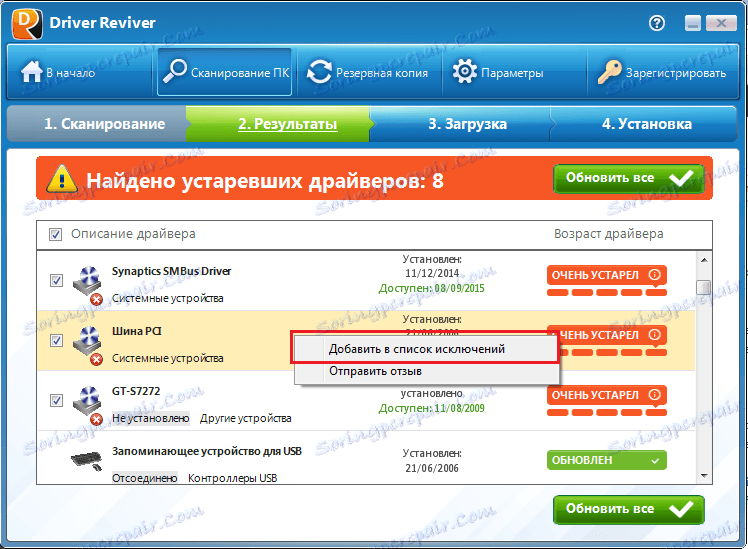Open «Резервная копия» backup tab
Image resolution: width=748 pixels, height=549 pixels.
[x=367, y=73]
